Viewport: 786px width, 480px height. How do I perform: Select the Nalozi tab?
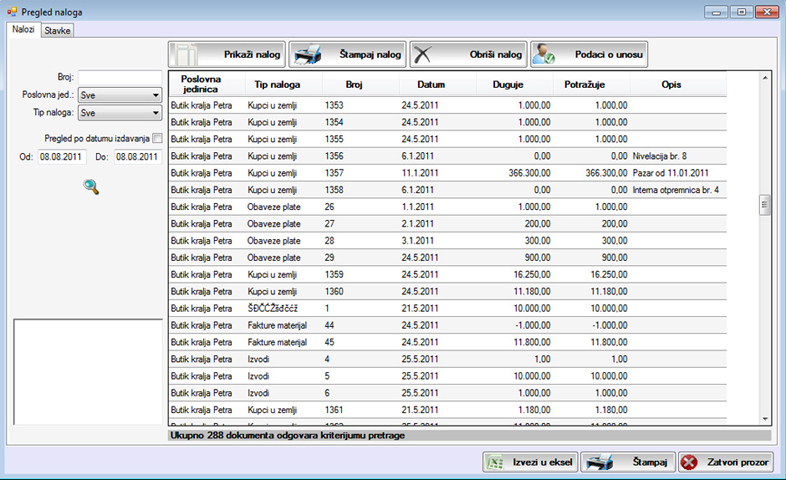click(23, 30)
